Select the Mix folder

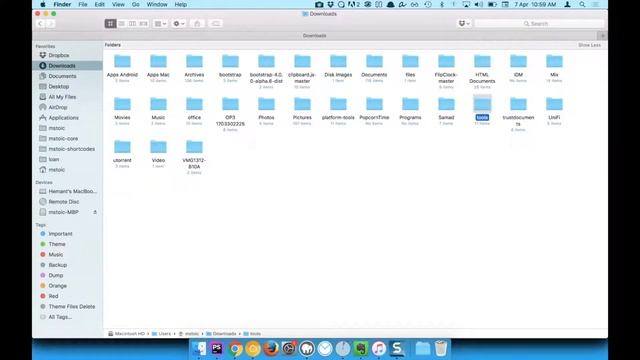coord(554,68)
